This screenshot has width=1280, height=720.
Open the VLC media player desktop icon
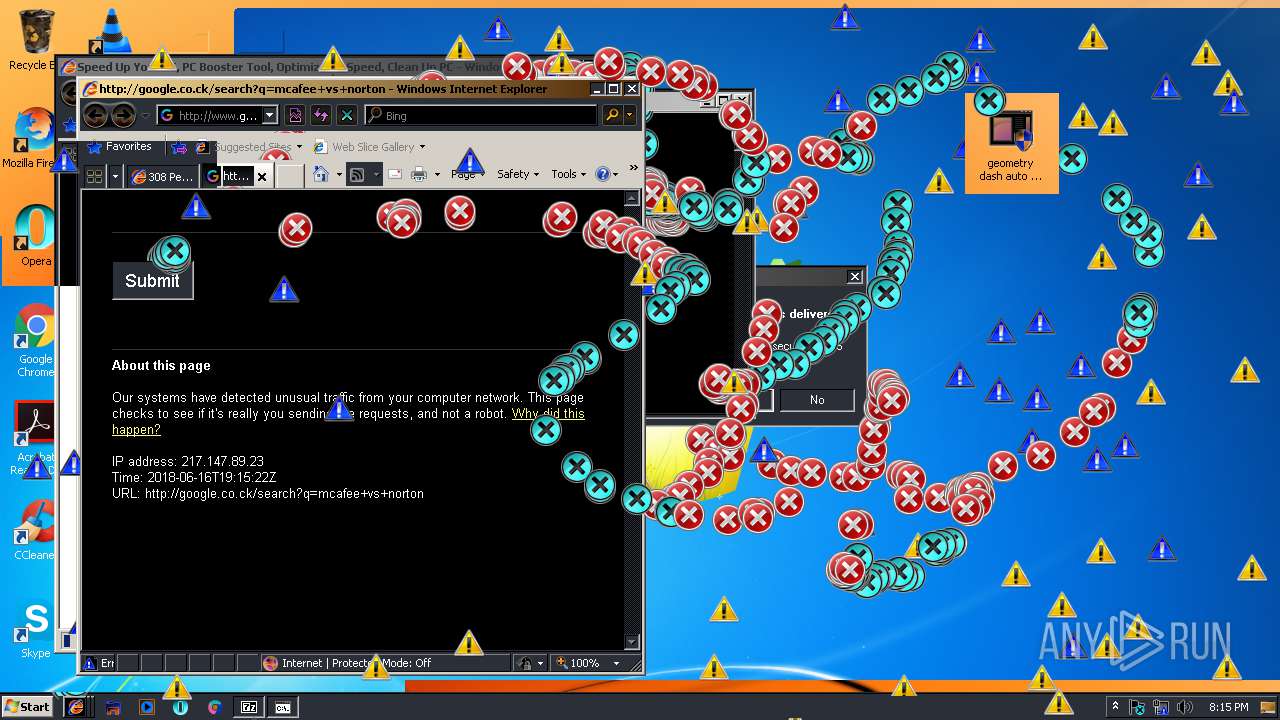pos(111,30)
